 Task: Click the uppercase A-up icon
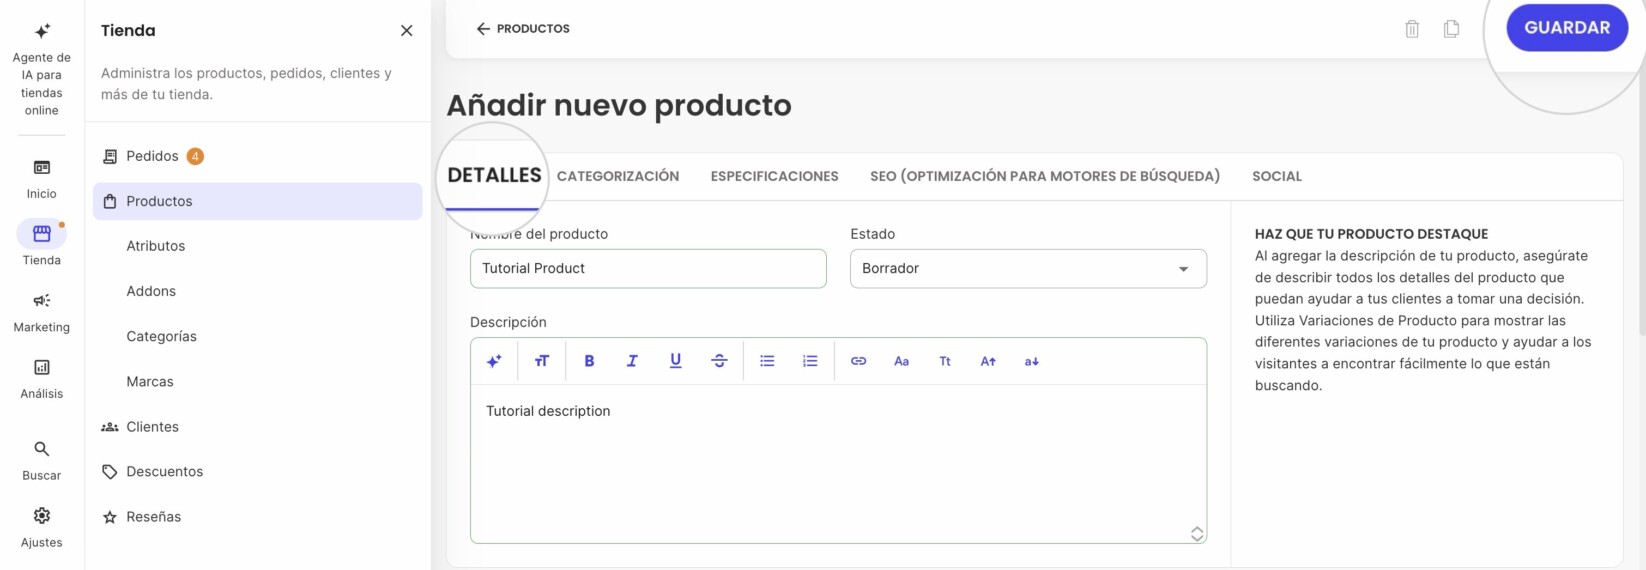[x=988, y=361]
